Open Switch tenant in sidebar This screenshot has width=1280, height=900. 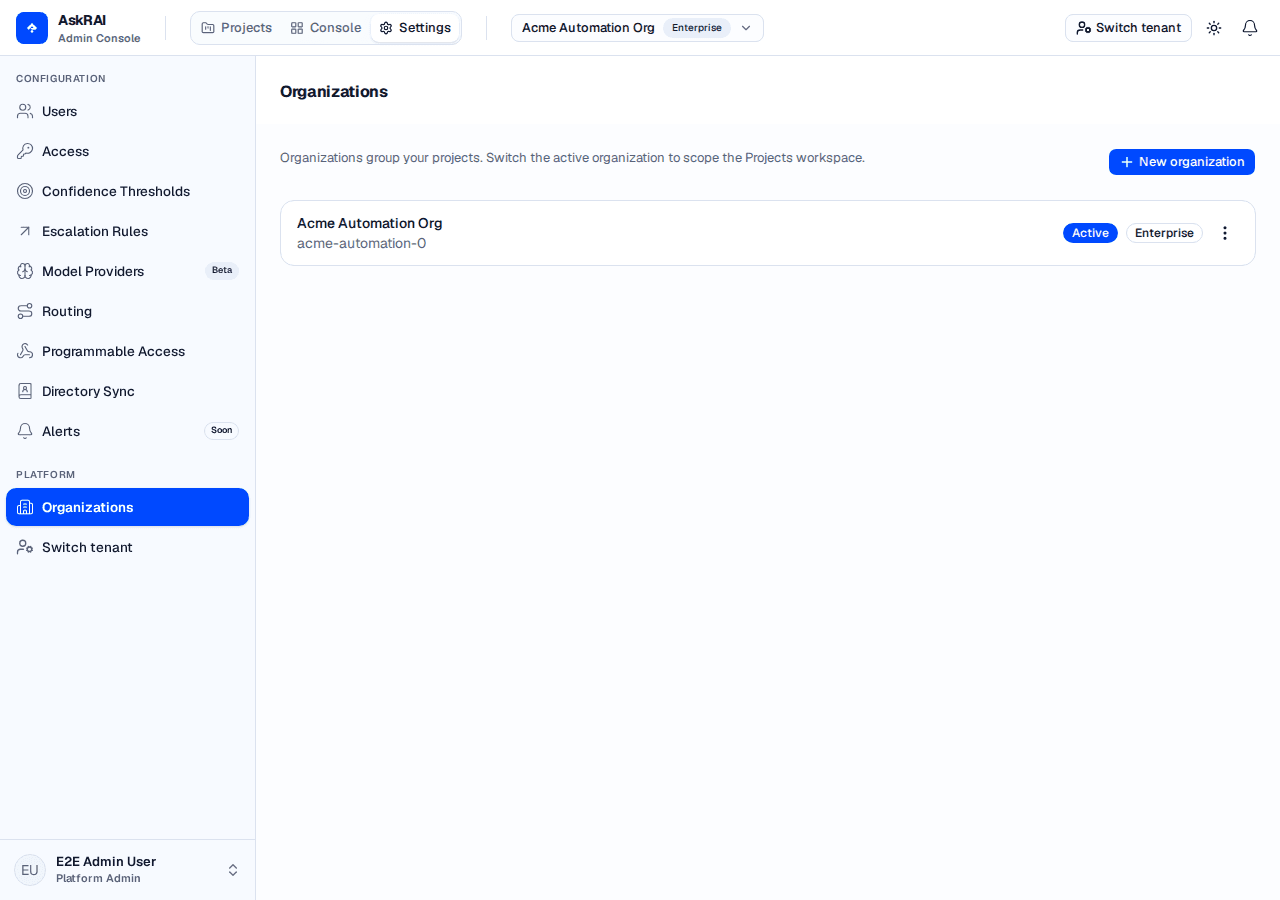point(127,547)
